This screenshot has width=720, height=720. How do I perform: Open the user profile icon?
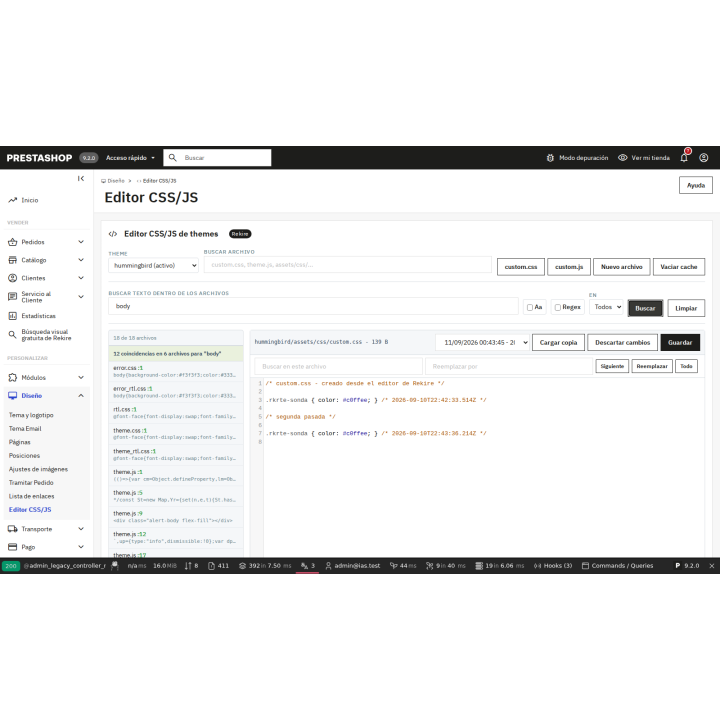(703, 158)
